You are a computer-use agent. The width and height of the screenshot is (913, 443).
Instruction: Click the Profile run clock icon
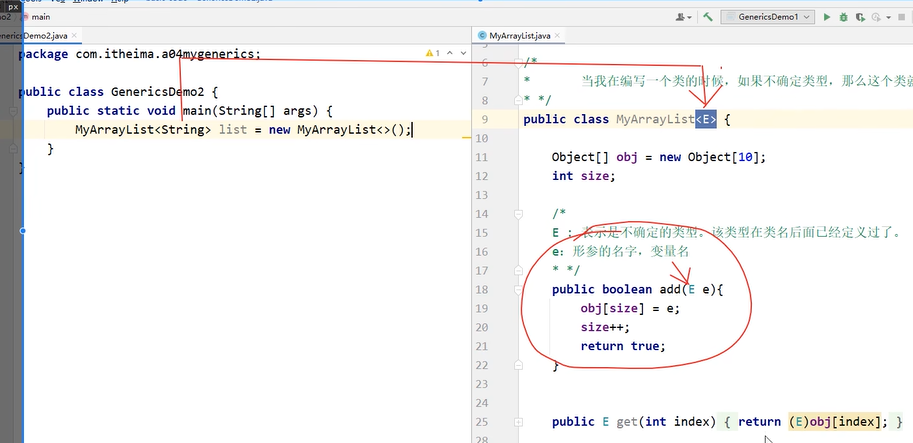(875, 17)
